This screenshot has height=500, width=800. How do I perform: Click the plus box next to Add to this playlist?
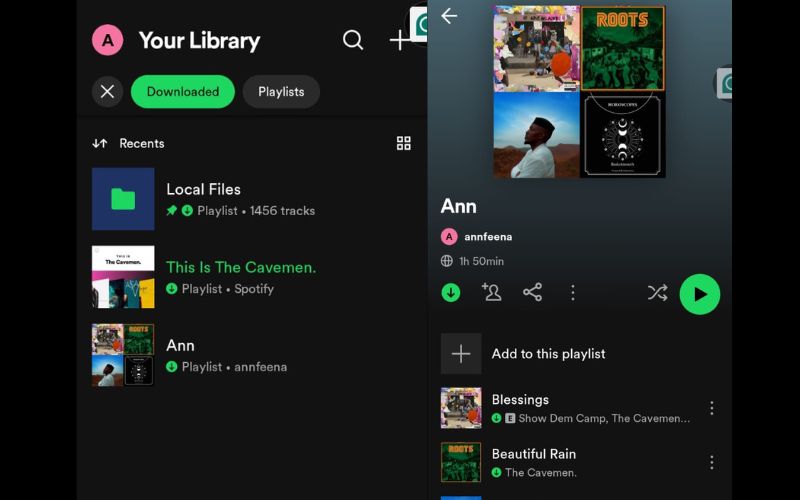[x=461, y=354]
